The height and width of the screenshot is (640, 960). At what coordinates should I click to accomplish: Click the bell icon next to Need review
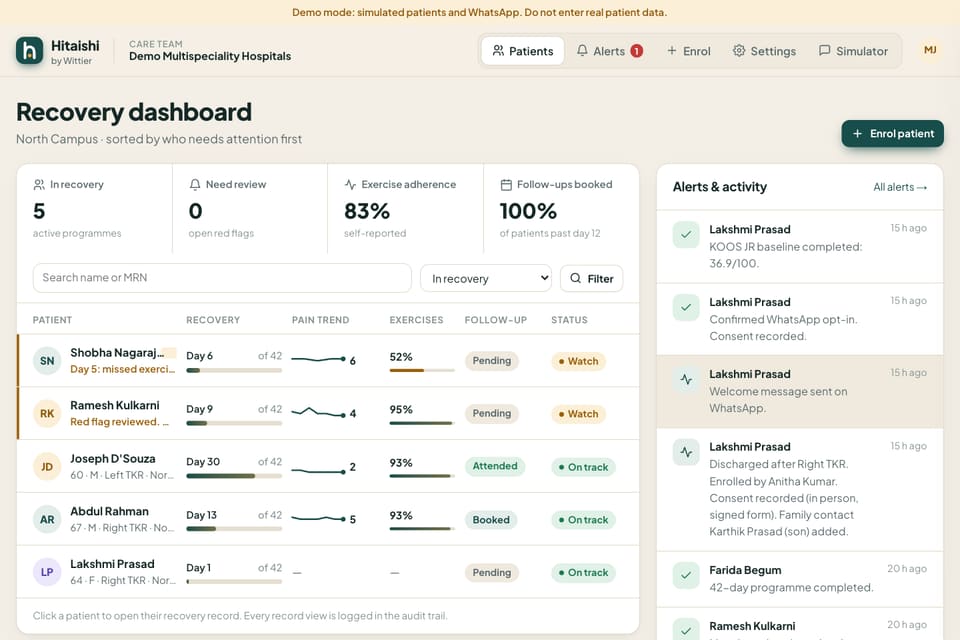point(195,184)
